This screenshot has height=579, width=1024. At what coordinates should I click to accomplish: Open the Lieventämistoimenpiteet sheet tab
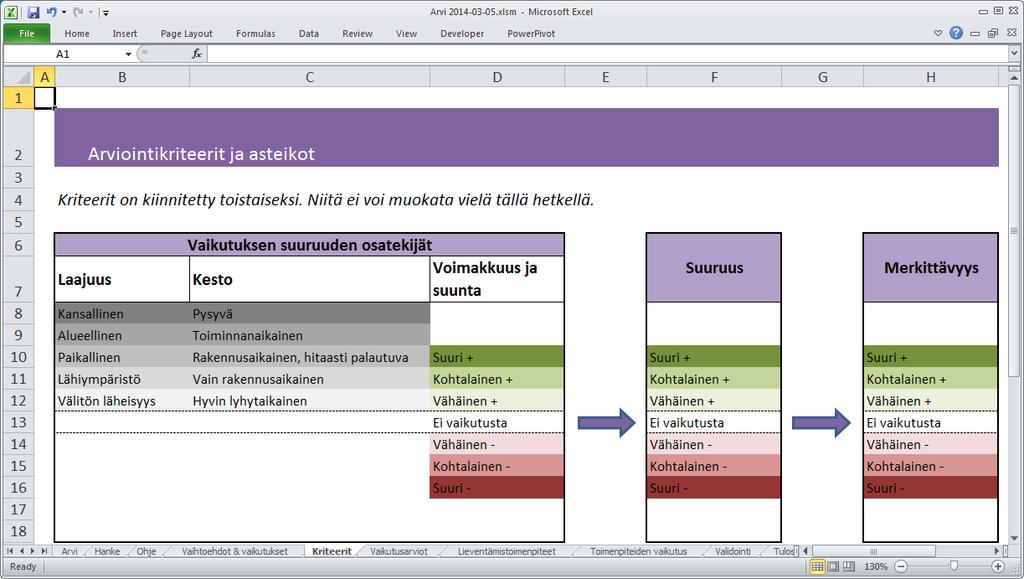(507, 552)
